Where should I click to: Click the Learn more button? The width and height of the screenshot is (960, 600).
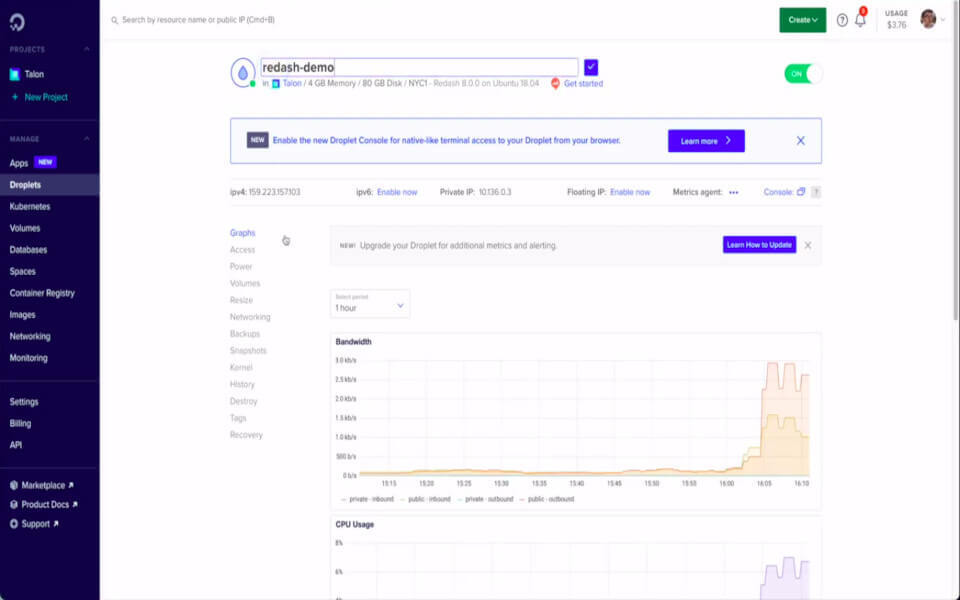(x=706, y=141)
